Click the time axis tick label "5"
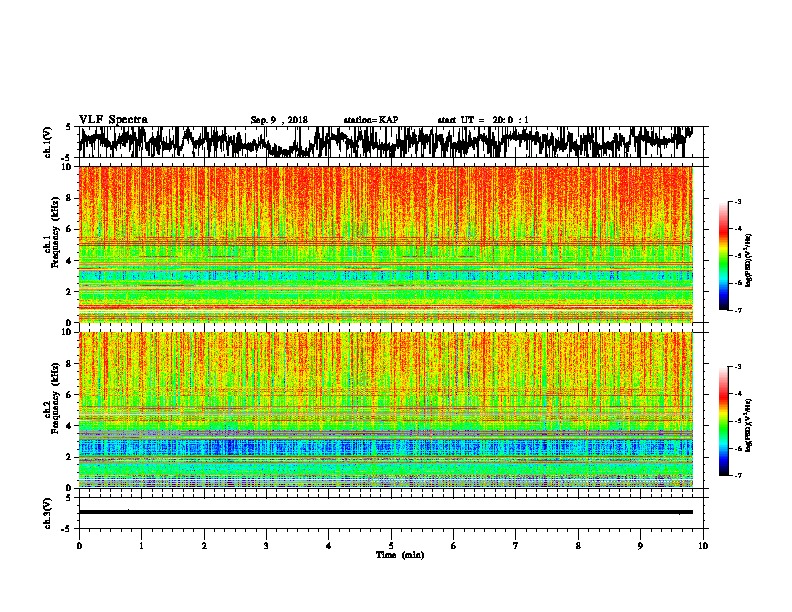The image size is (792, 612). click(x=391, y=546)
